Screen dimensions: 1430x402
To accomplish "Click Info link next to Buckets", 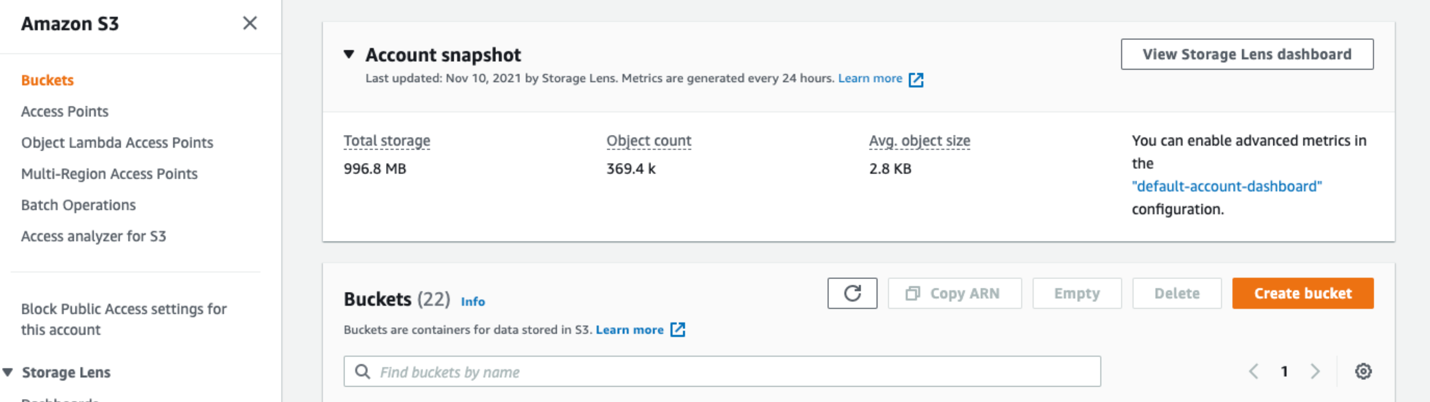I will [473, 301].
